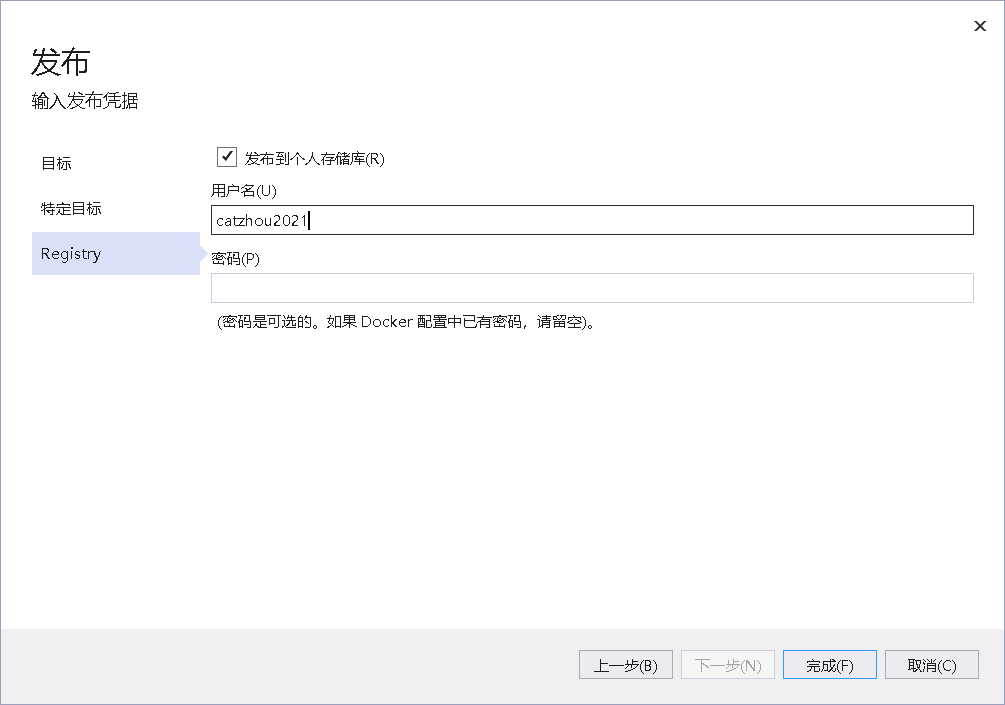Click the arrow notch right of Registry
This screenshot has width=1005, height=705.
point(204,254)
